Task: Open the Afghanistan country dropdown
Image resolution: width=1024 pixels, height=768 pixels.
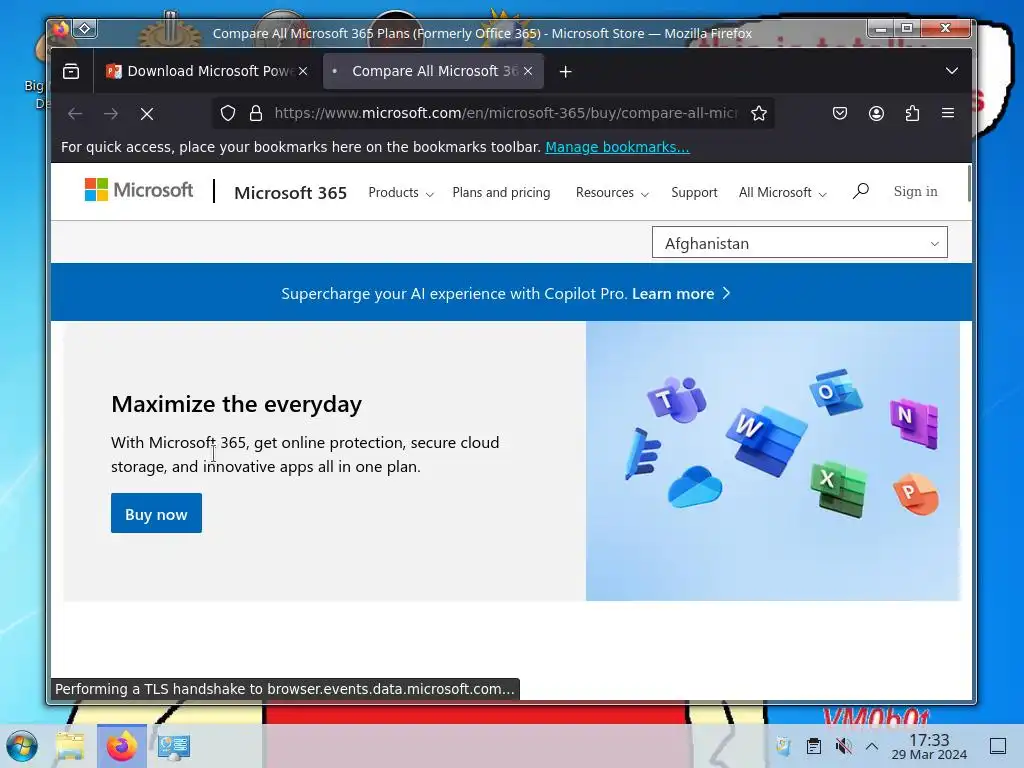Action: (x=799, y=242)
